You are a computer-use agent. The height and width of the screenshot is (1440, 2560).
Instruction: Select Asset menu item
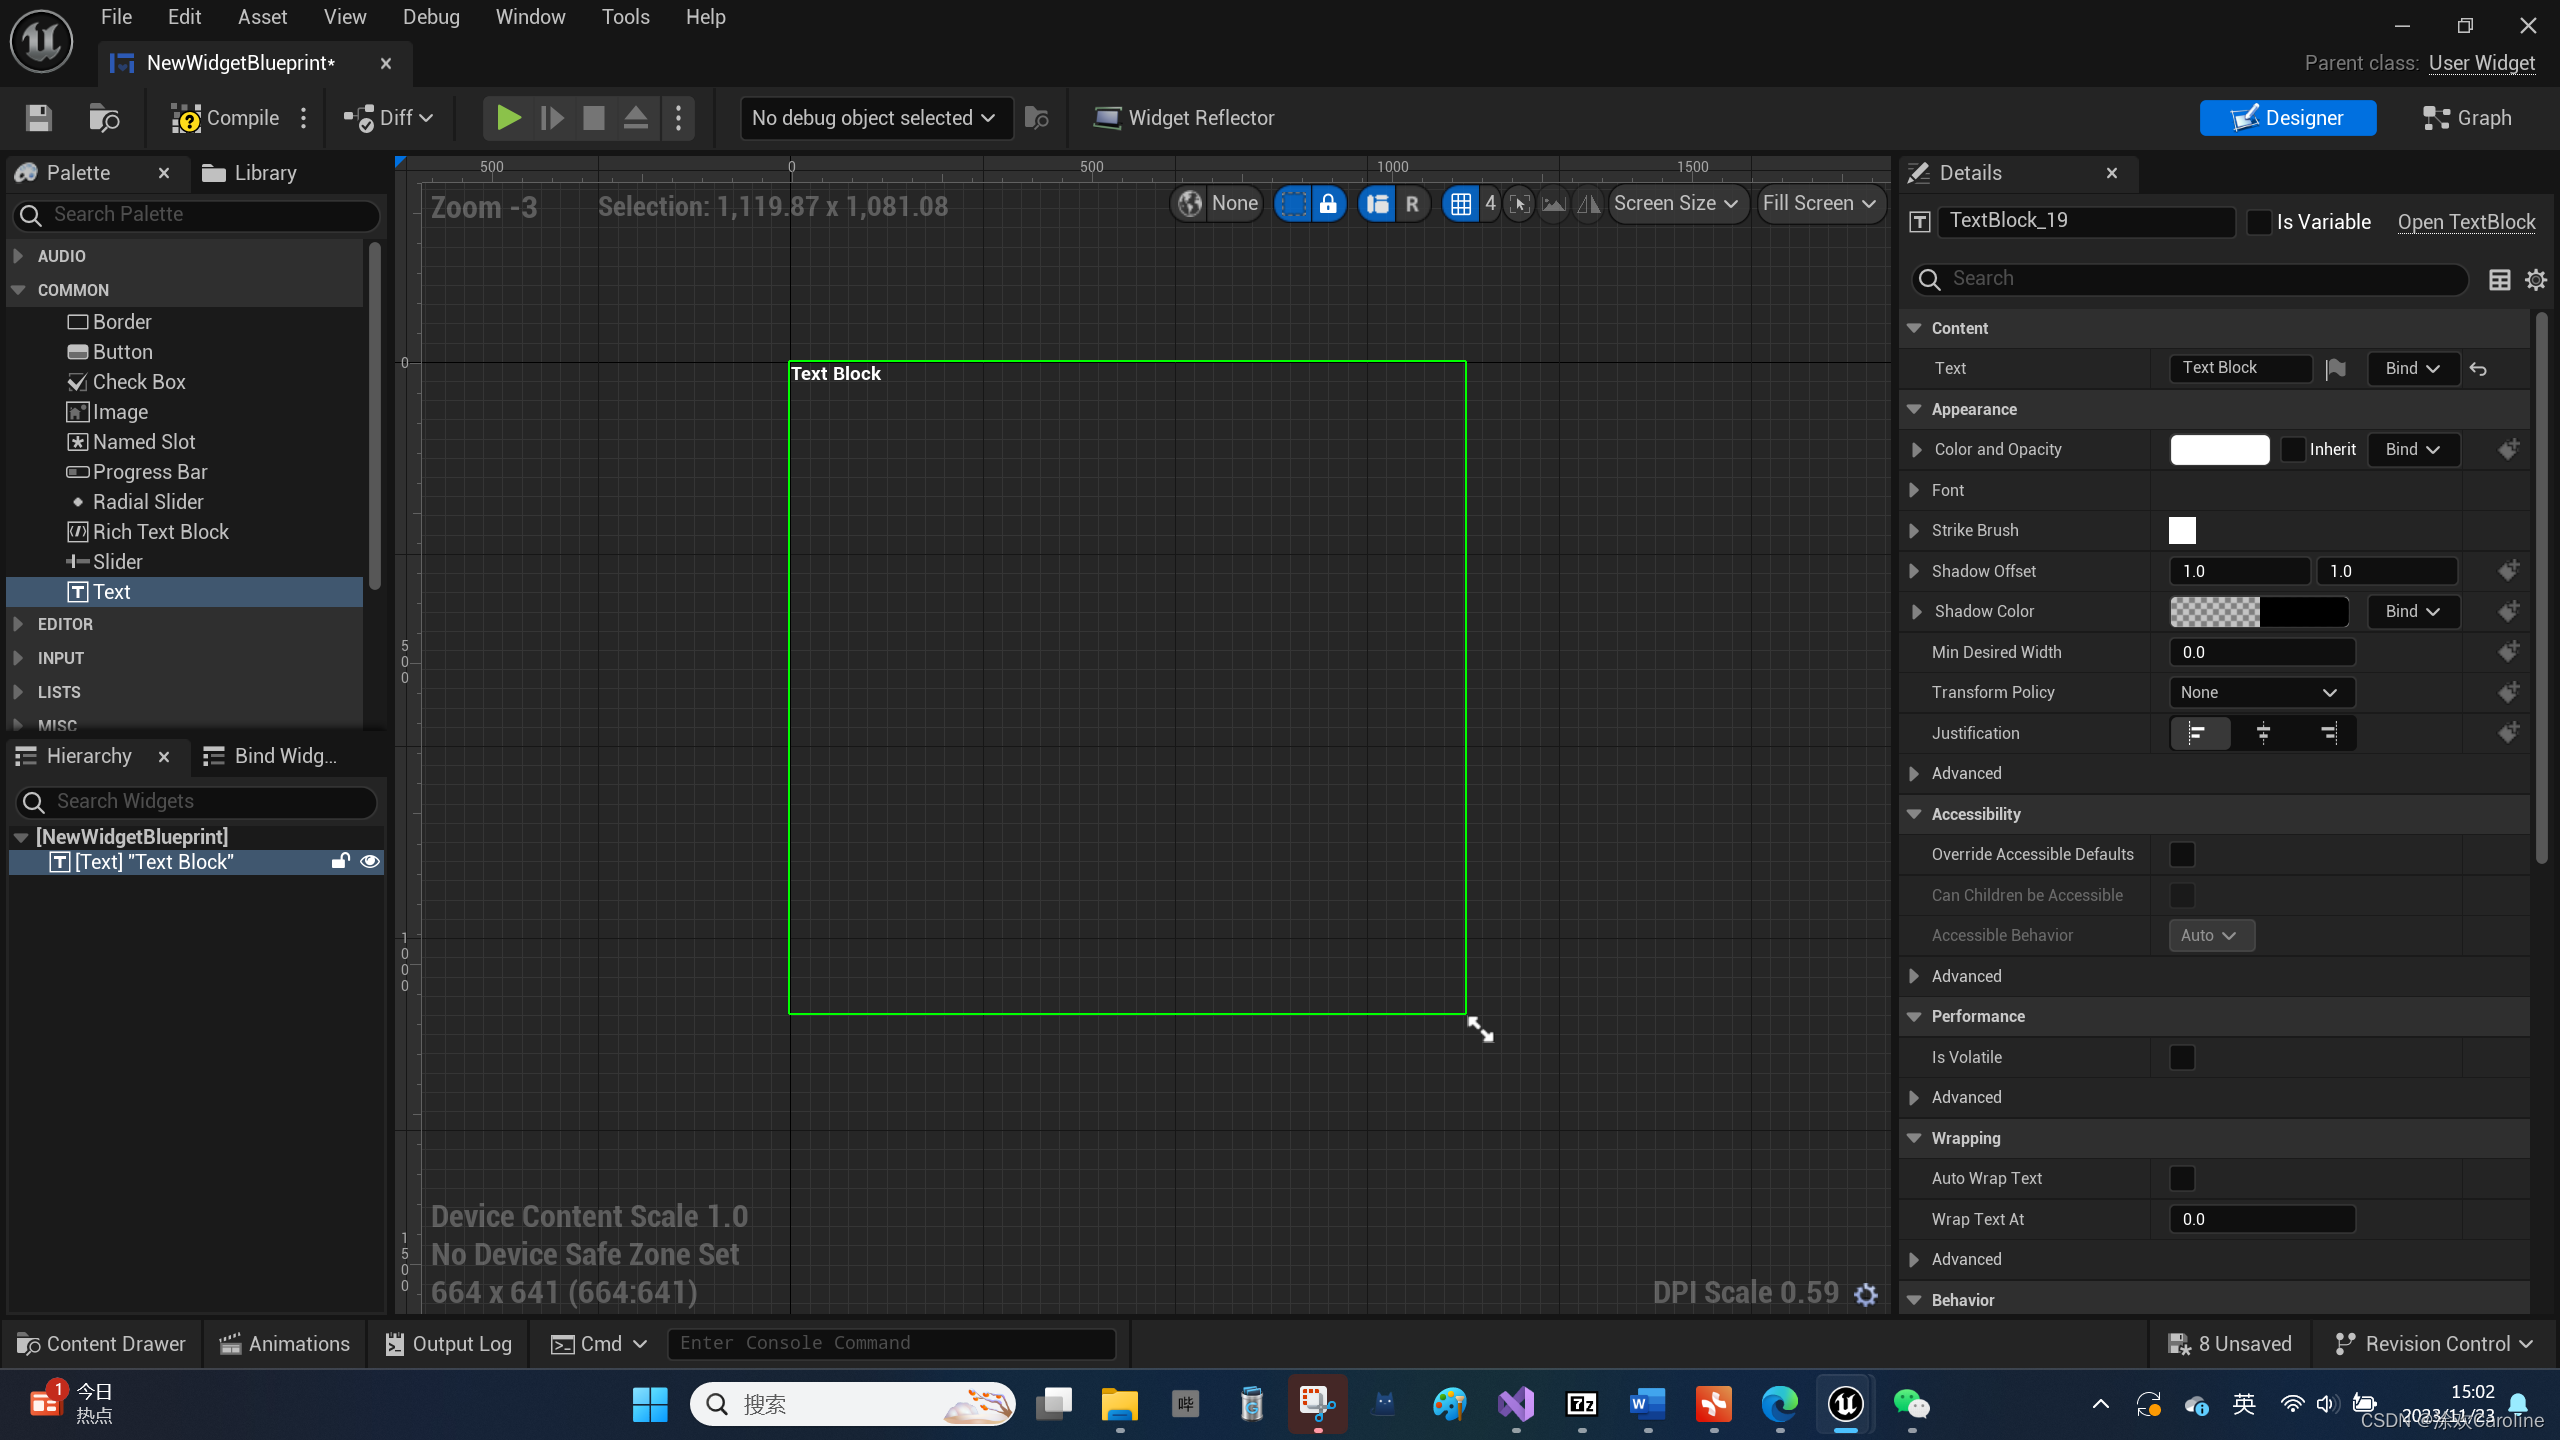(x=262, y=16)
